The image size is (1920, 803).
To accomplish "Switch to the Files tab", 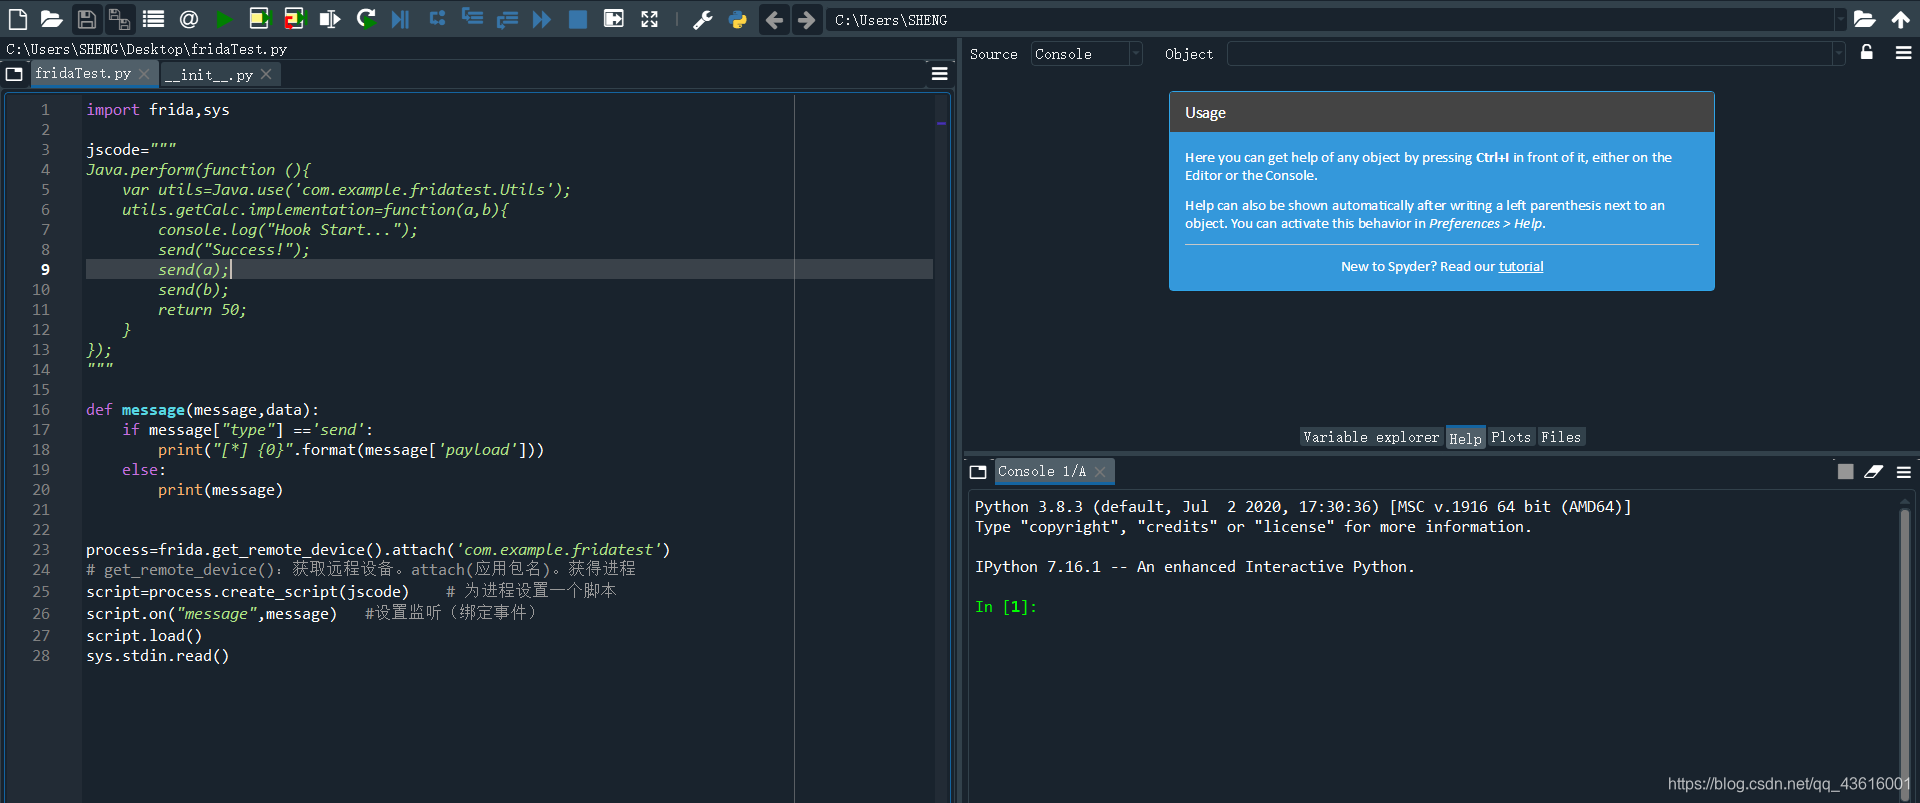I will point(1561,437).
